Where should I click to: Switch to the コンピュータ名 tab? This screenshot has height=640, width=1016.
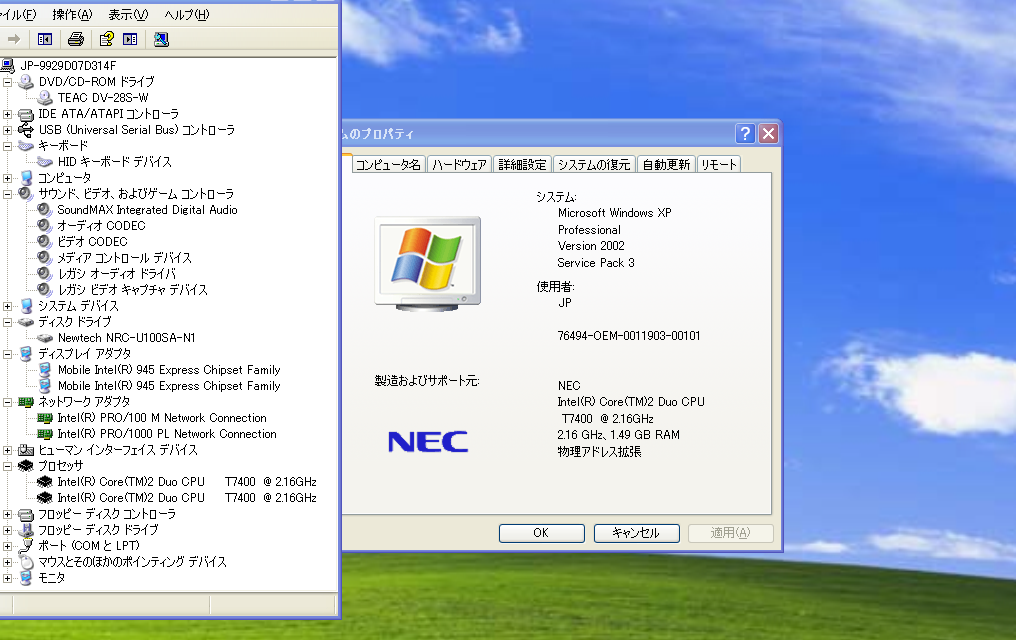tap(388, 165)
